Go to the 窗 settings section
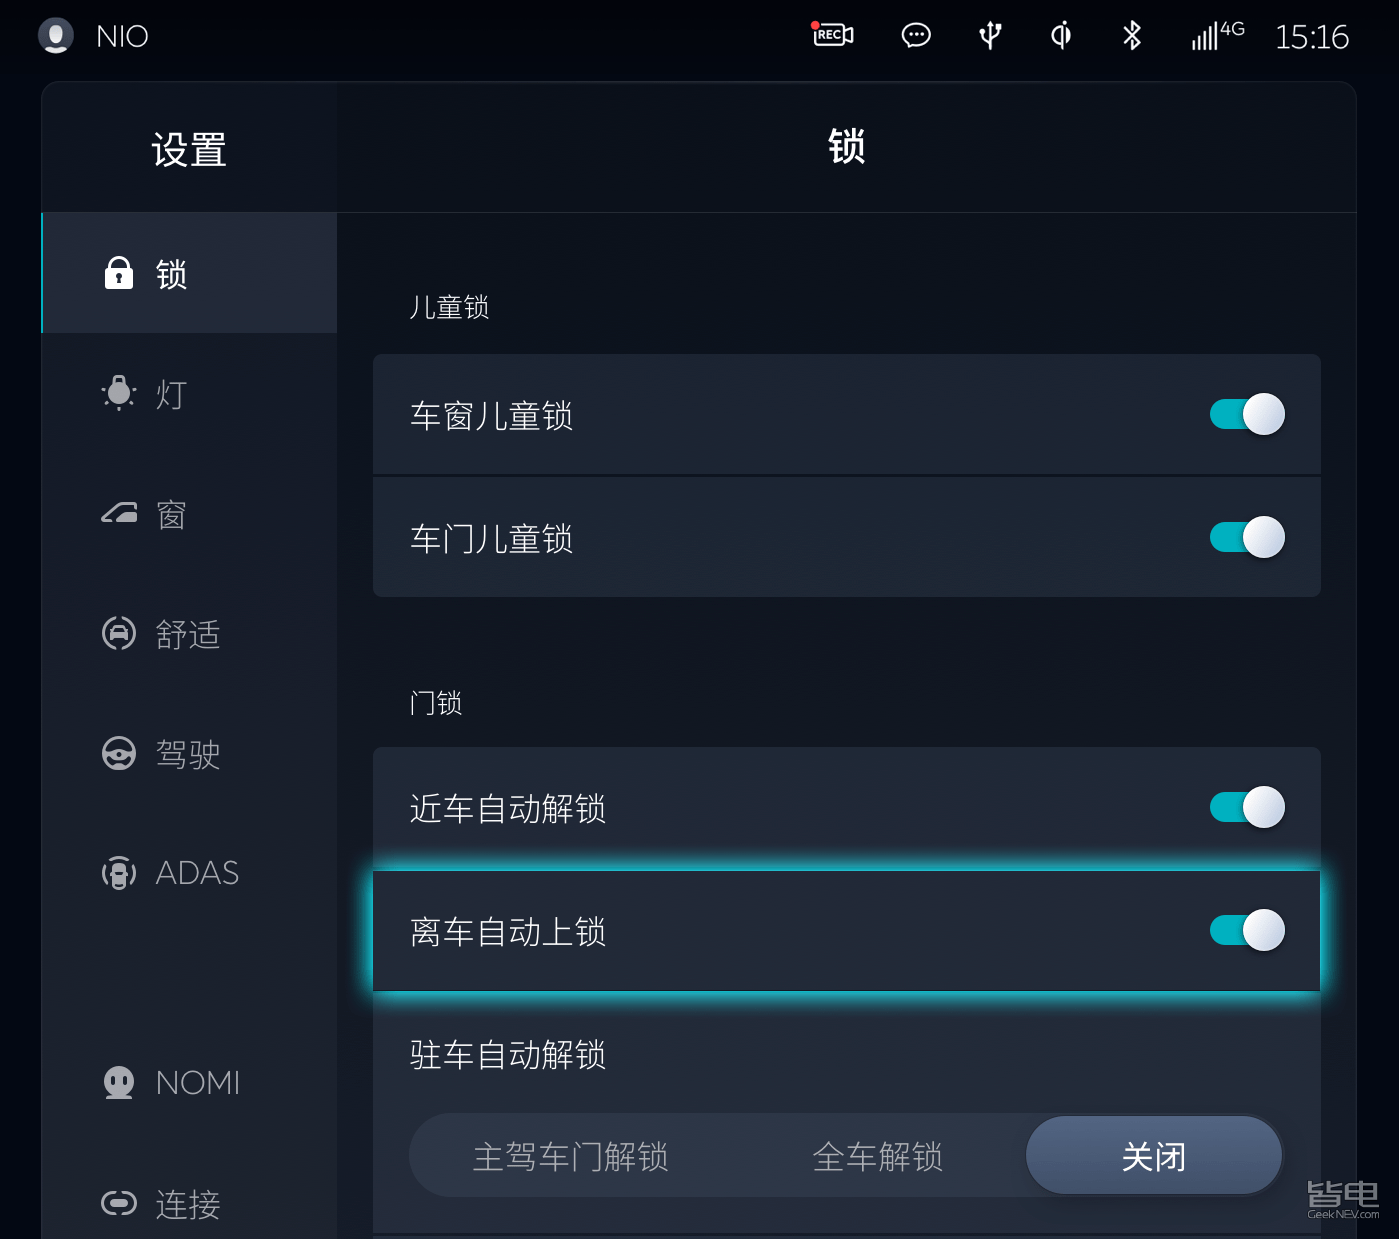The height and width of the screenshot is (1239, 1399). (x=170, y=515)
